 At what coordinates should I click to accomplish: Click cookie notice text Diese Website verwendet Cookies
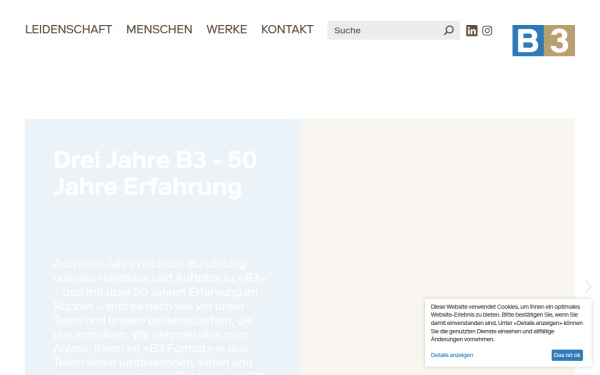tap(507, 323)
